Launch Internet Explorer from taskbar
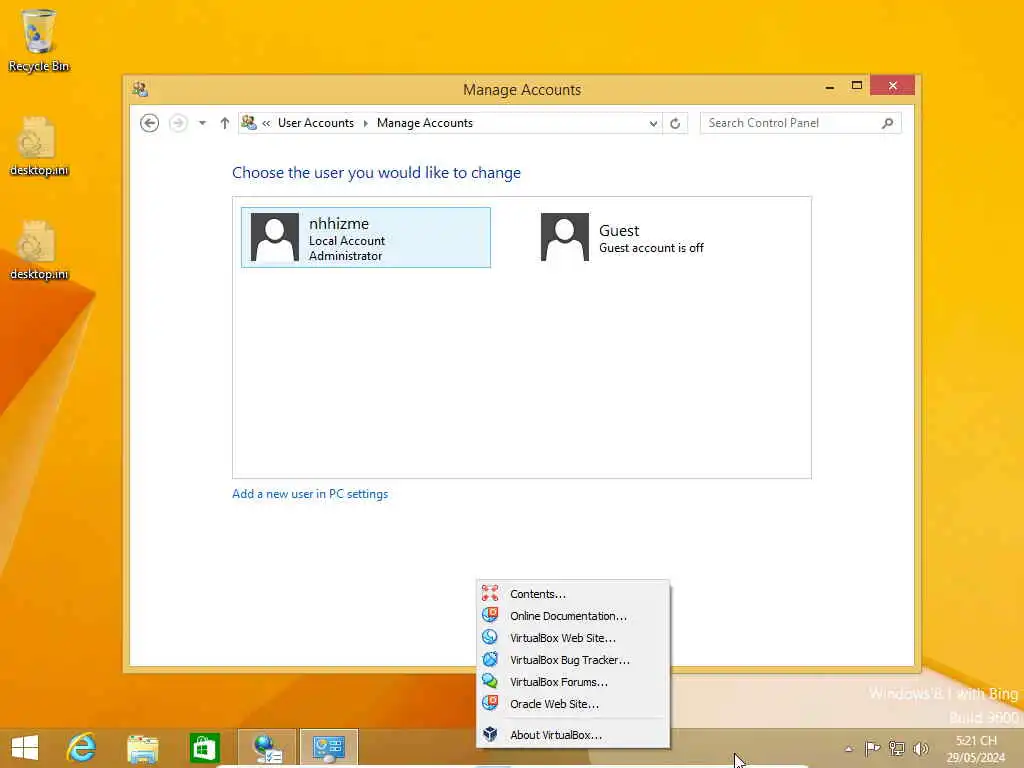This screenshot has width=1024, height=768. point(82,748)
